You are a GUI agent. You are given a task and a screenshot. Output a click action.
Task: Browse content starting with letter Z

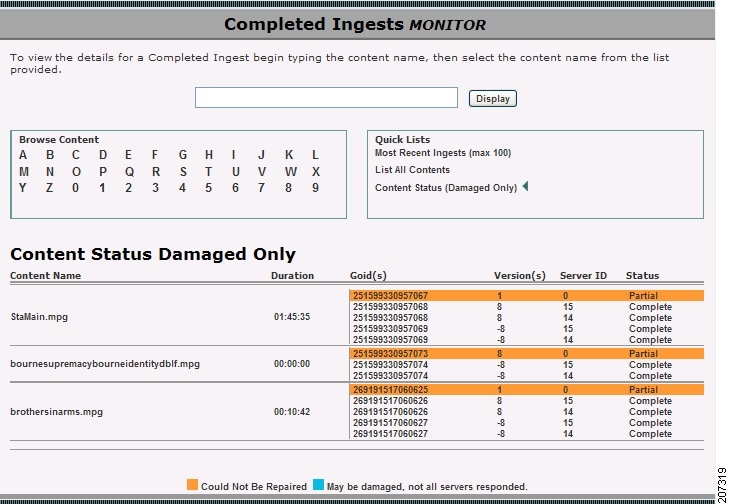tap(49, 188)
